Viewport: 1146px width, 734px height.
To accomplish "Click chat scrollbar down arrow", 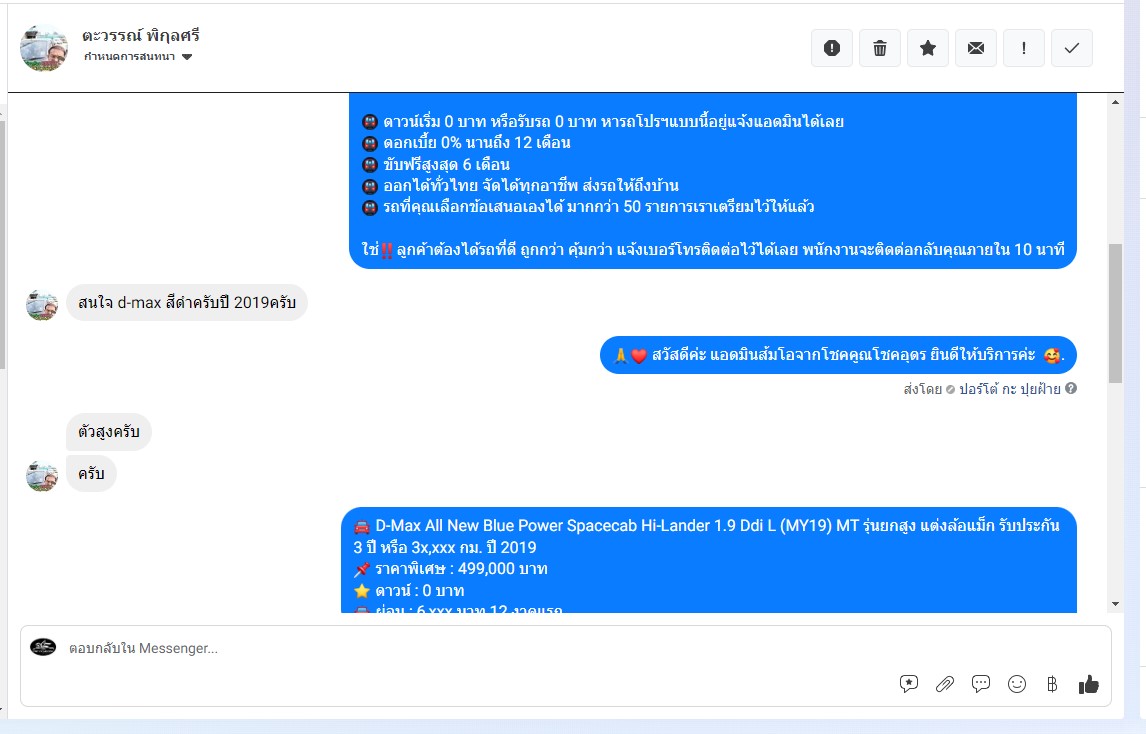I will click(1115, 604).
